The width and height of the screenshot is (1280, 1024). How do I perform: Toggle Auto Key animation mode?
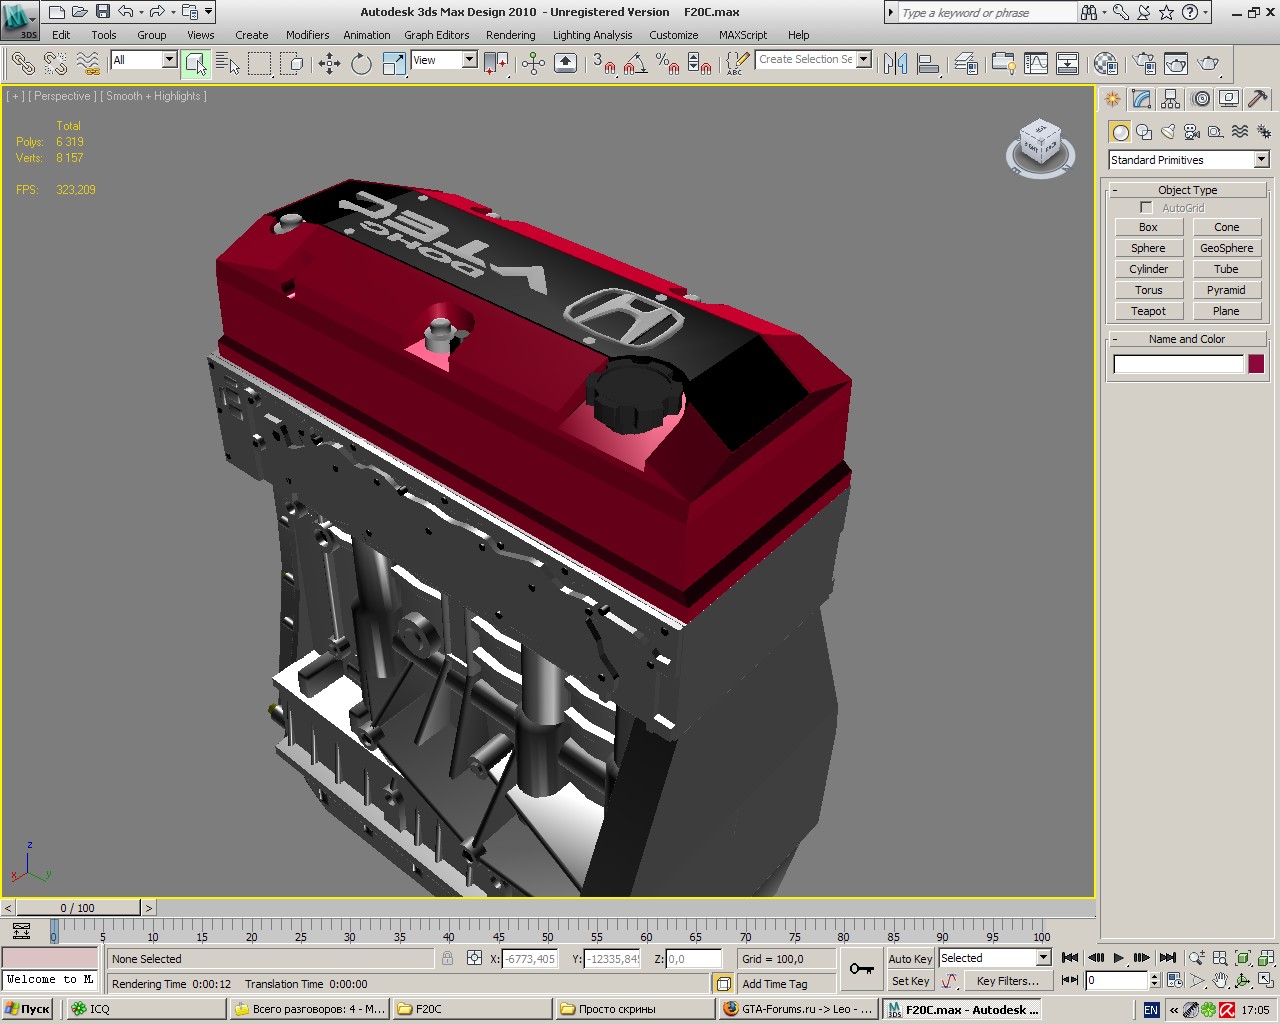point(909,958)
